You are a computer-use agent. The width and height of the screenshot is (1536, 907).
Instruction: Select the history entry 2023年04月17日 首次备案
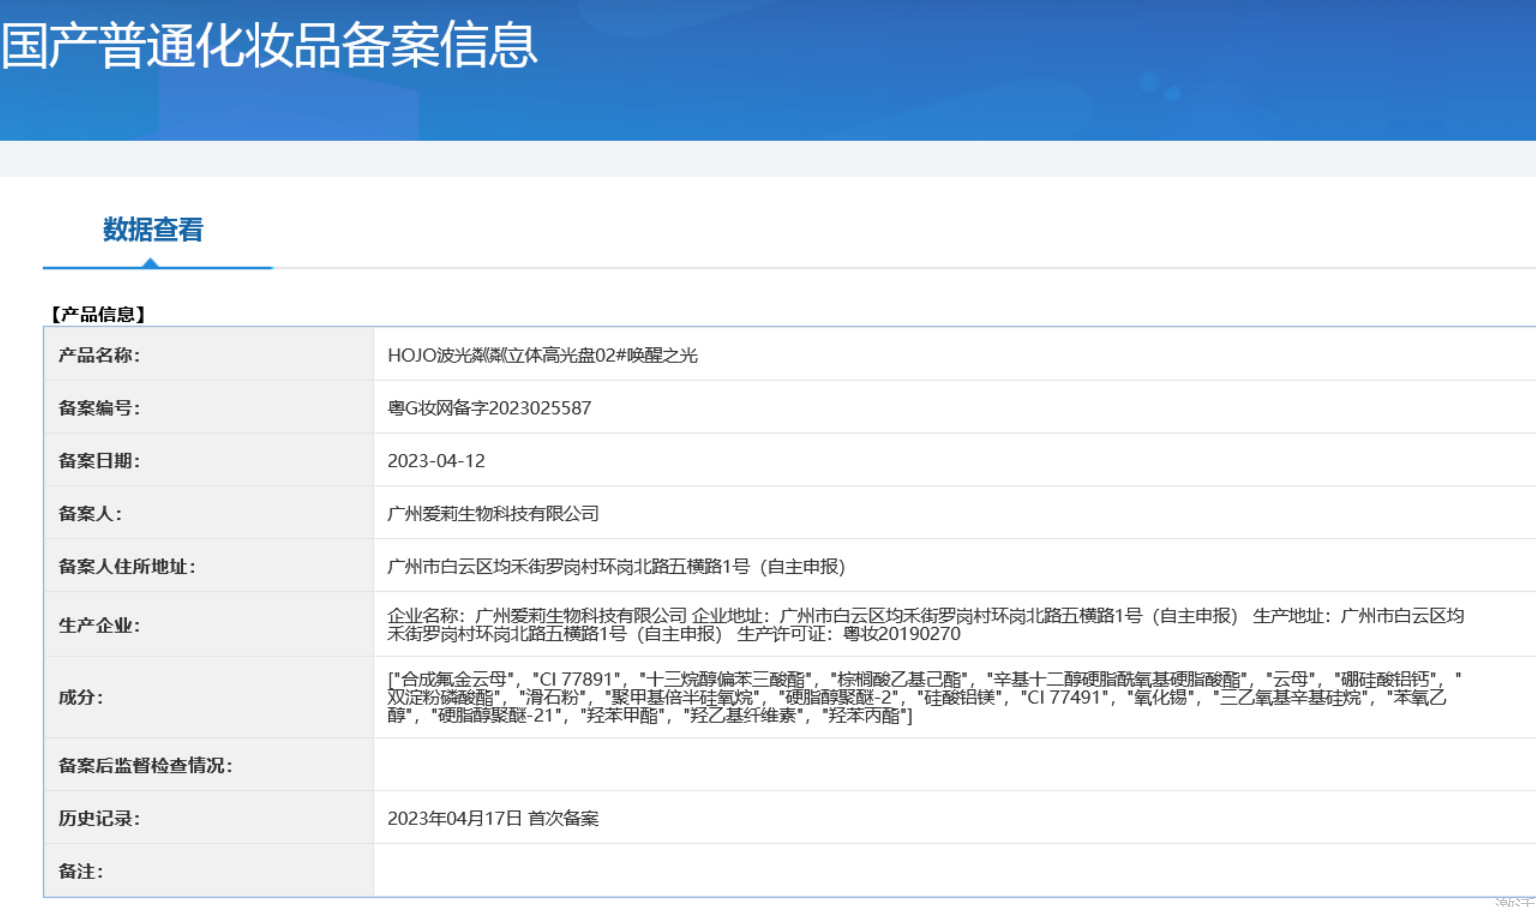point(493,819)
